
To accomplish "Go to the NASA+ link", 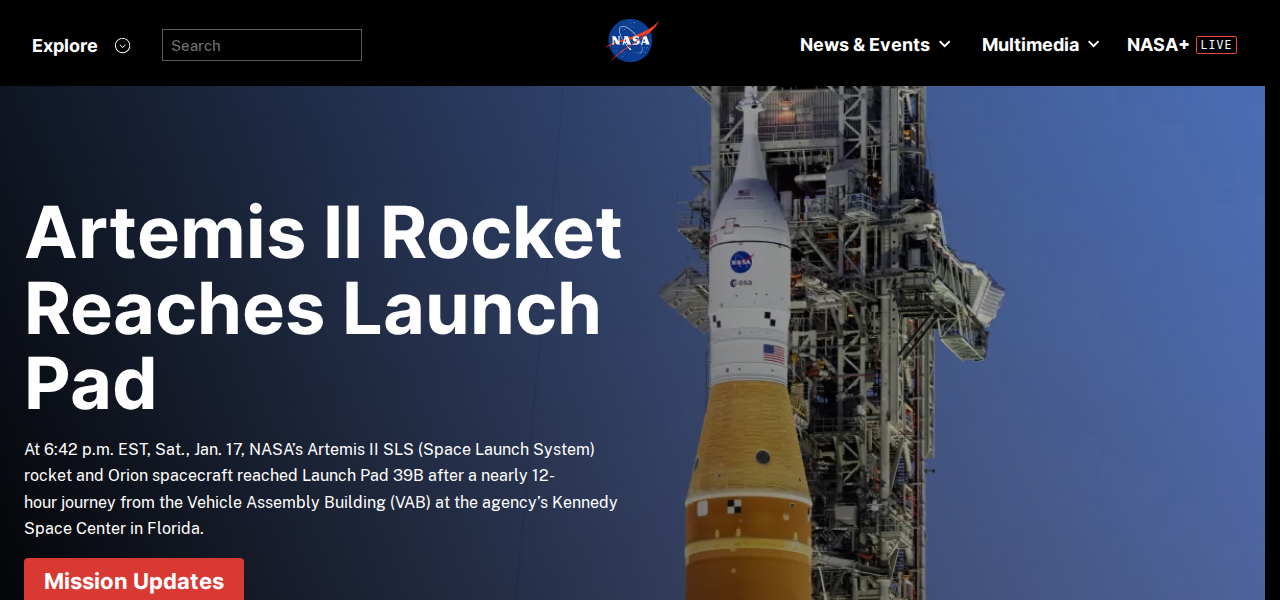I will (1157, 45).
